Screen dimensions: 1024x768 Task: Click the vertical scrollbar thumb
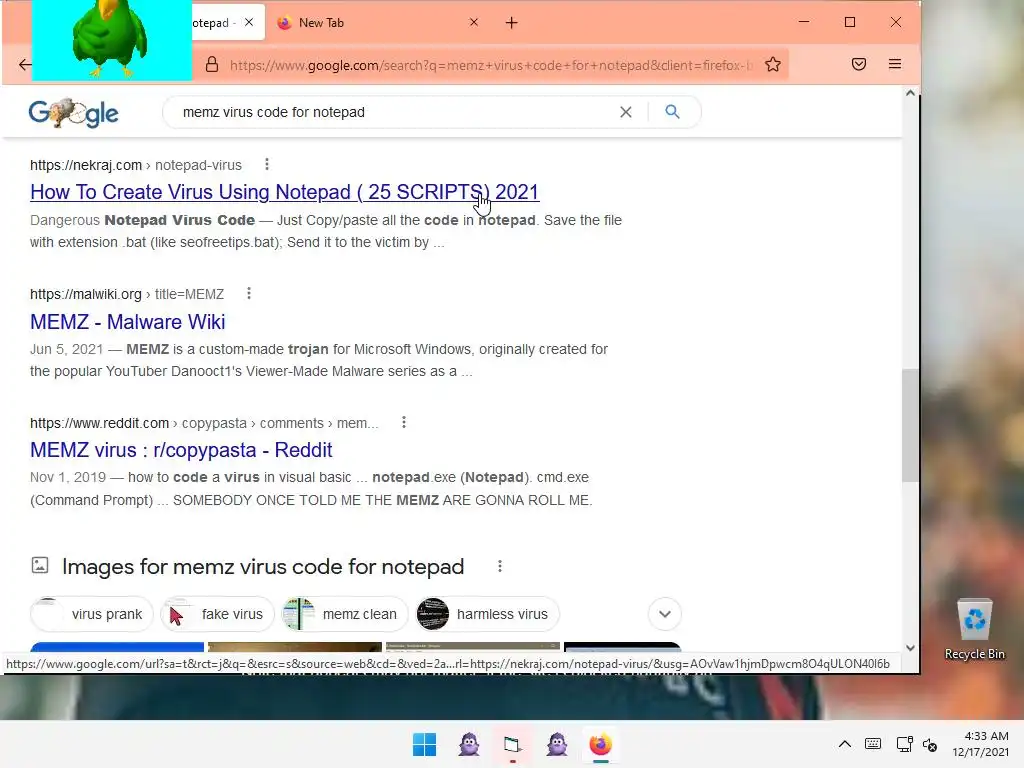(x=910, y=425)
